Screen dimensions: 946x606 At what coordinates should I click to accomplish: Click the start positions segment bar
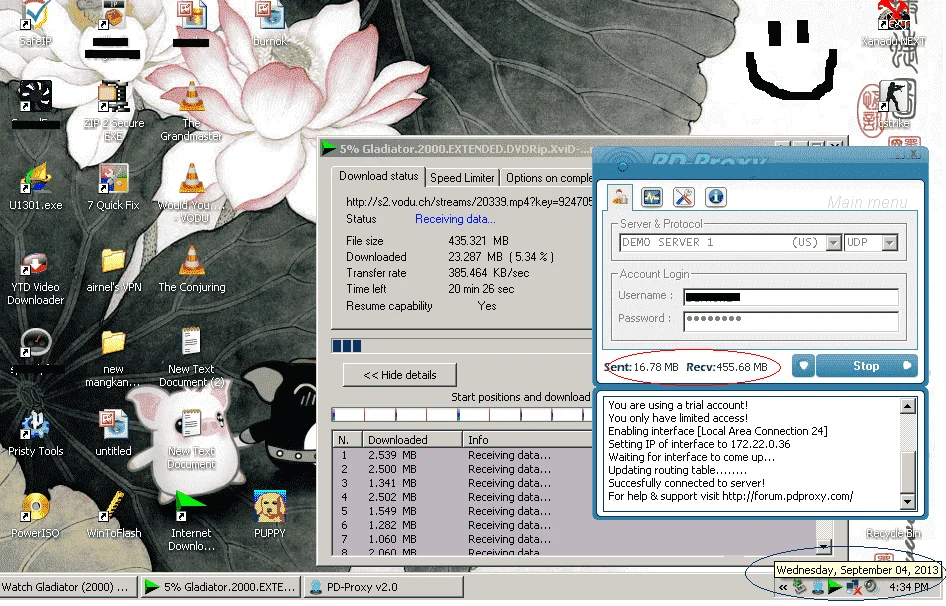click(x=462, y=415)
